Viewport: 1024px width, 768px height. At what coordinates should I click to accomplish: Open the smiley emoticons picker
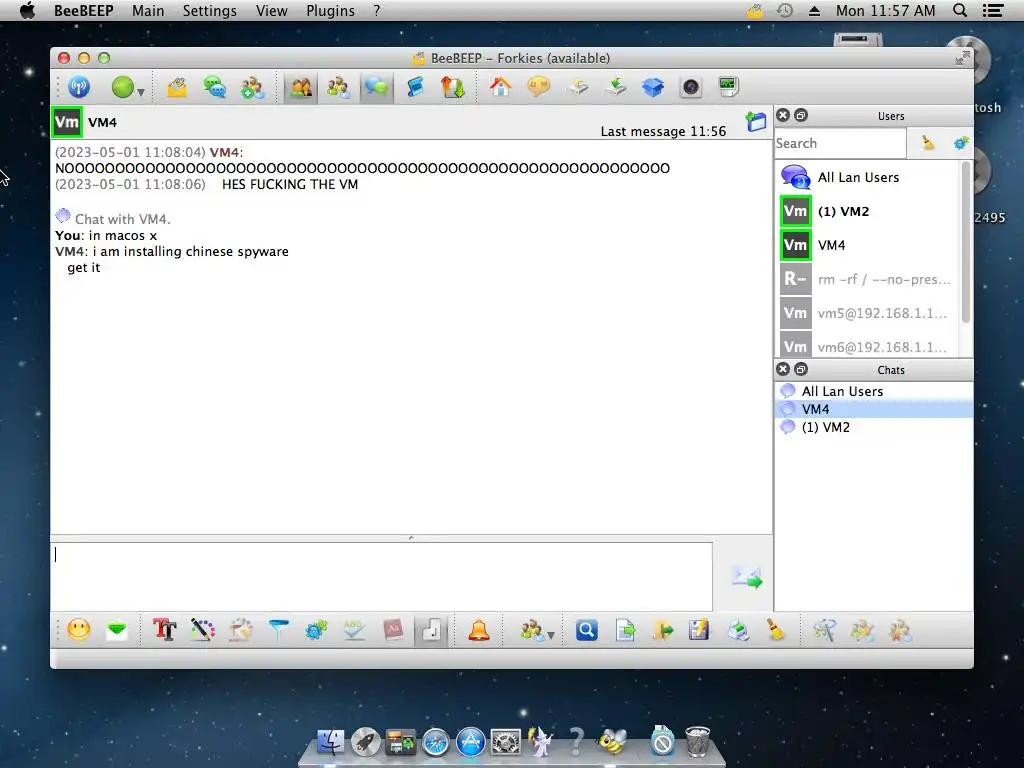(x=79, y=630)
